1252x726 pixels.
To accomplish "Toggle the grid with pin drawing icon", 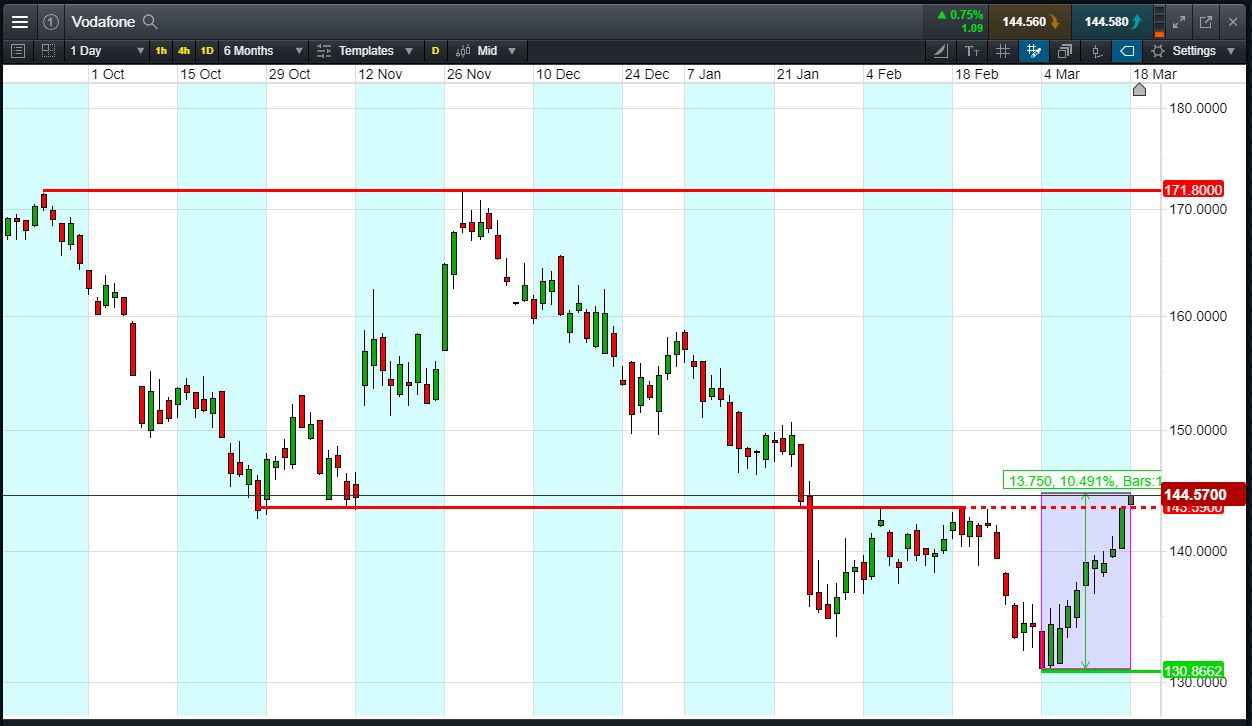I will click(x=1034, y=50).
